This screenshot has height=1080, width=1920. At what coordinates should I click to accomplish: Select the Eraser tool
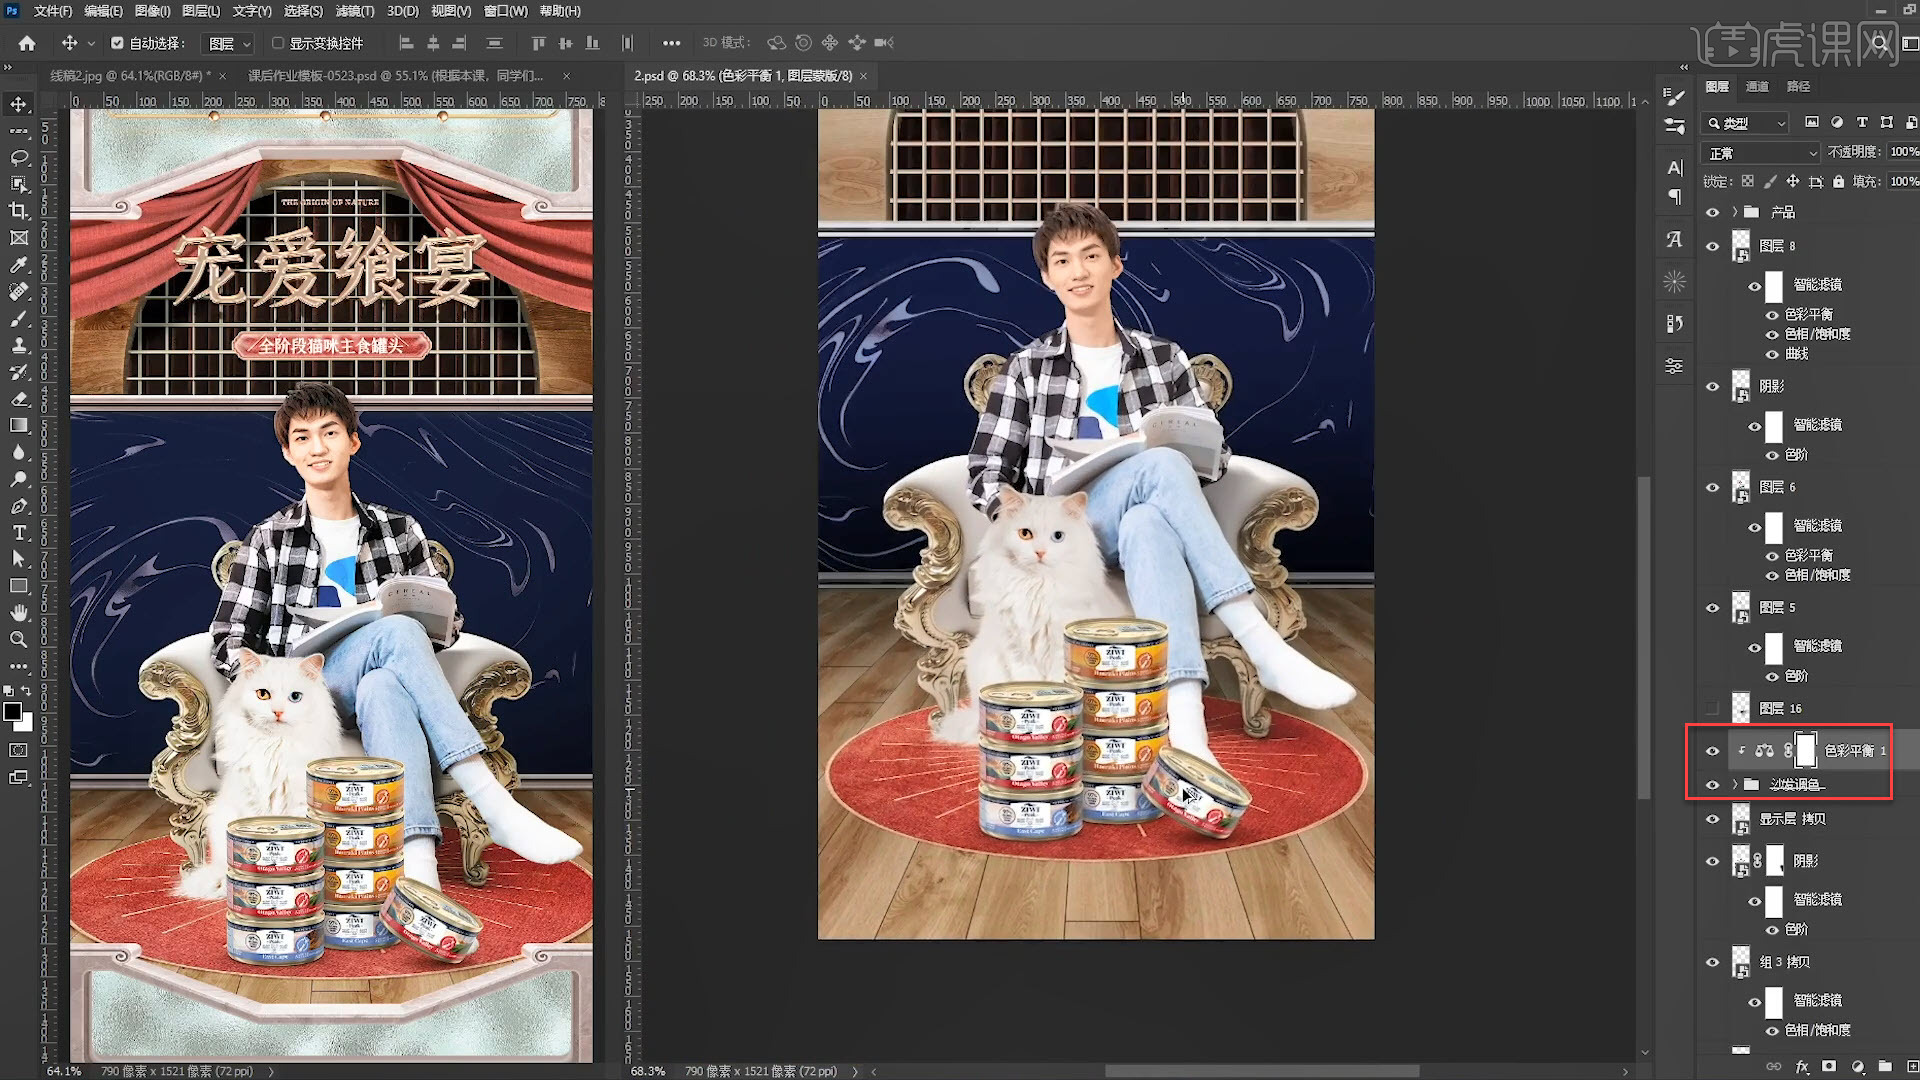click(x=18, y=399)
